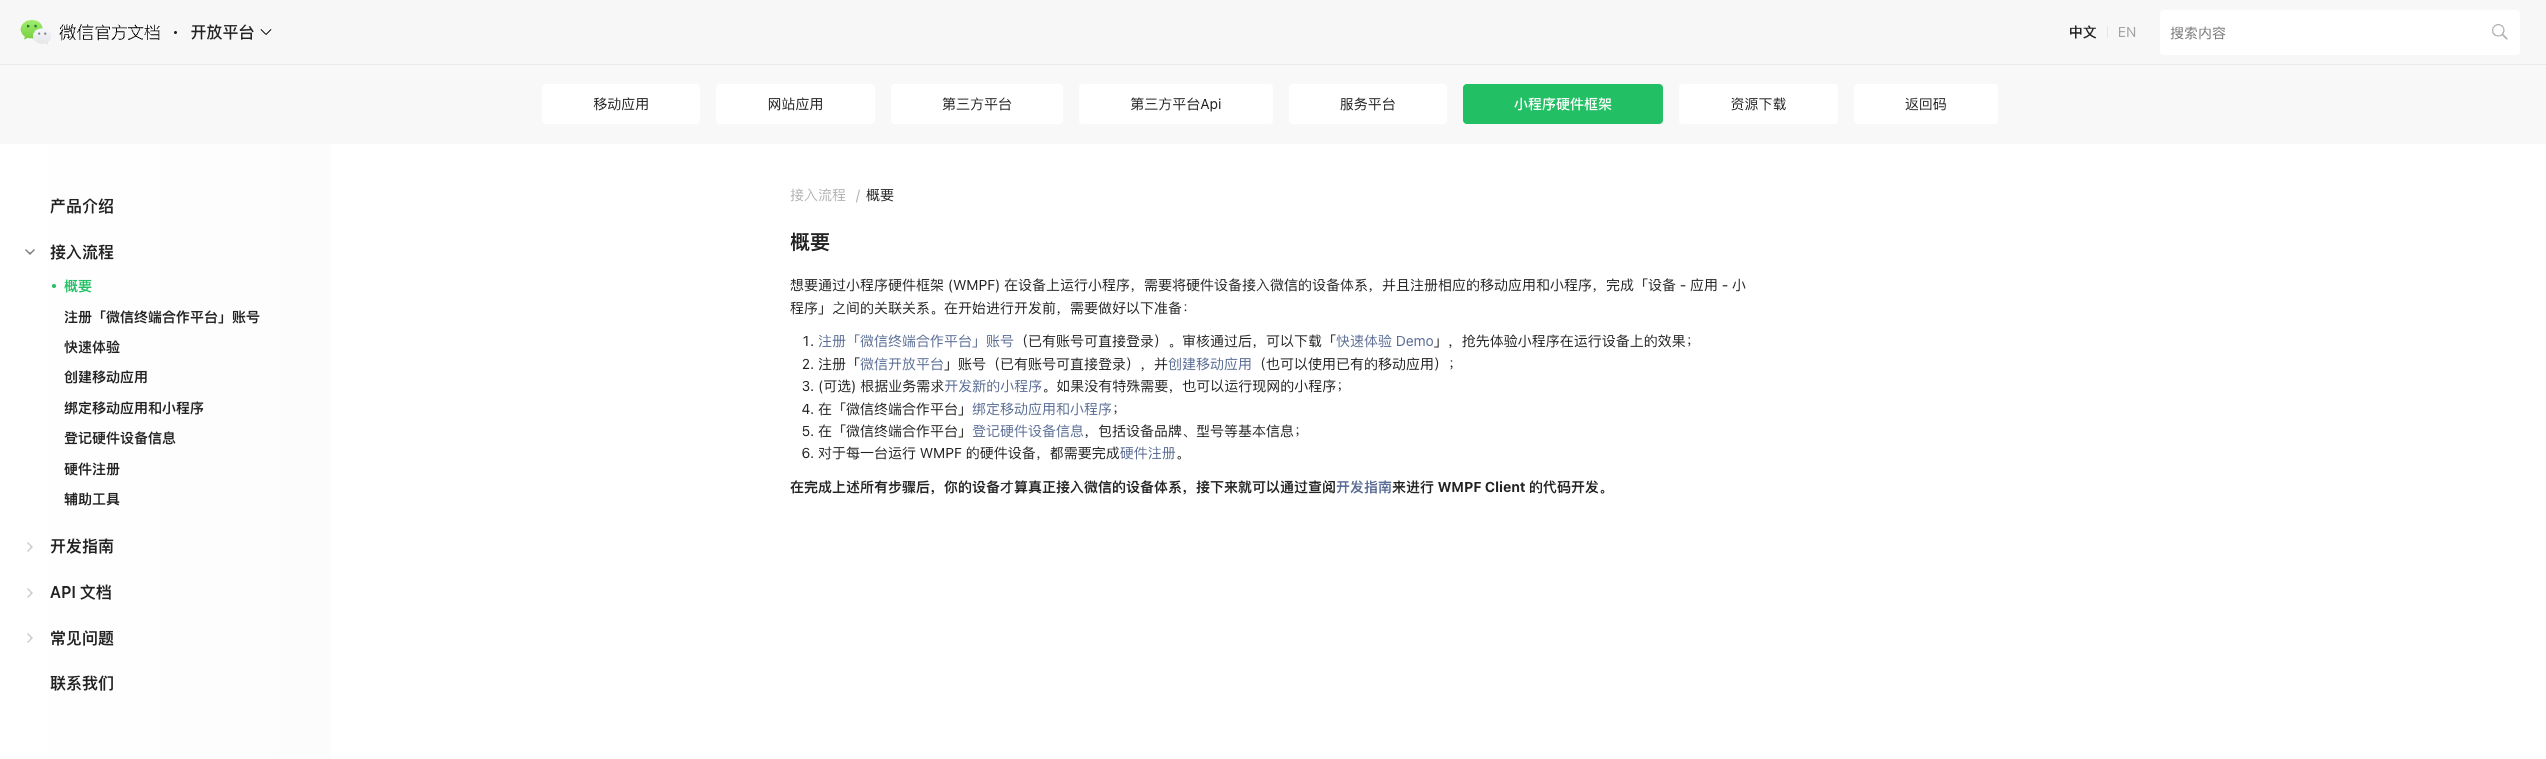Open the 开放平台 platform dropdown
2546x759 pixels.
[x=231, y=32]
